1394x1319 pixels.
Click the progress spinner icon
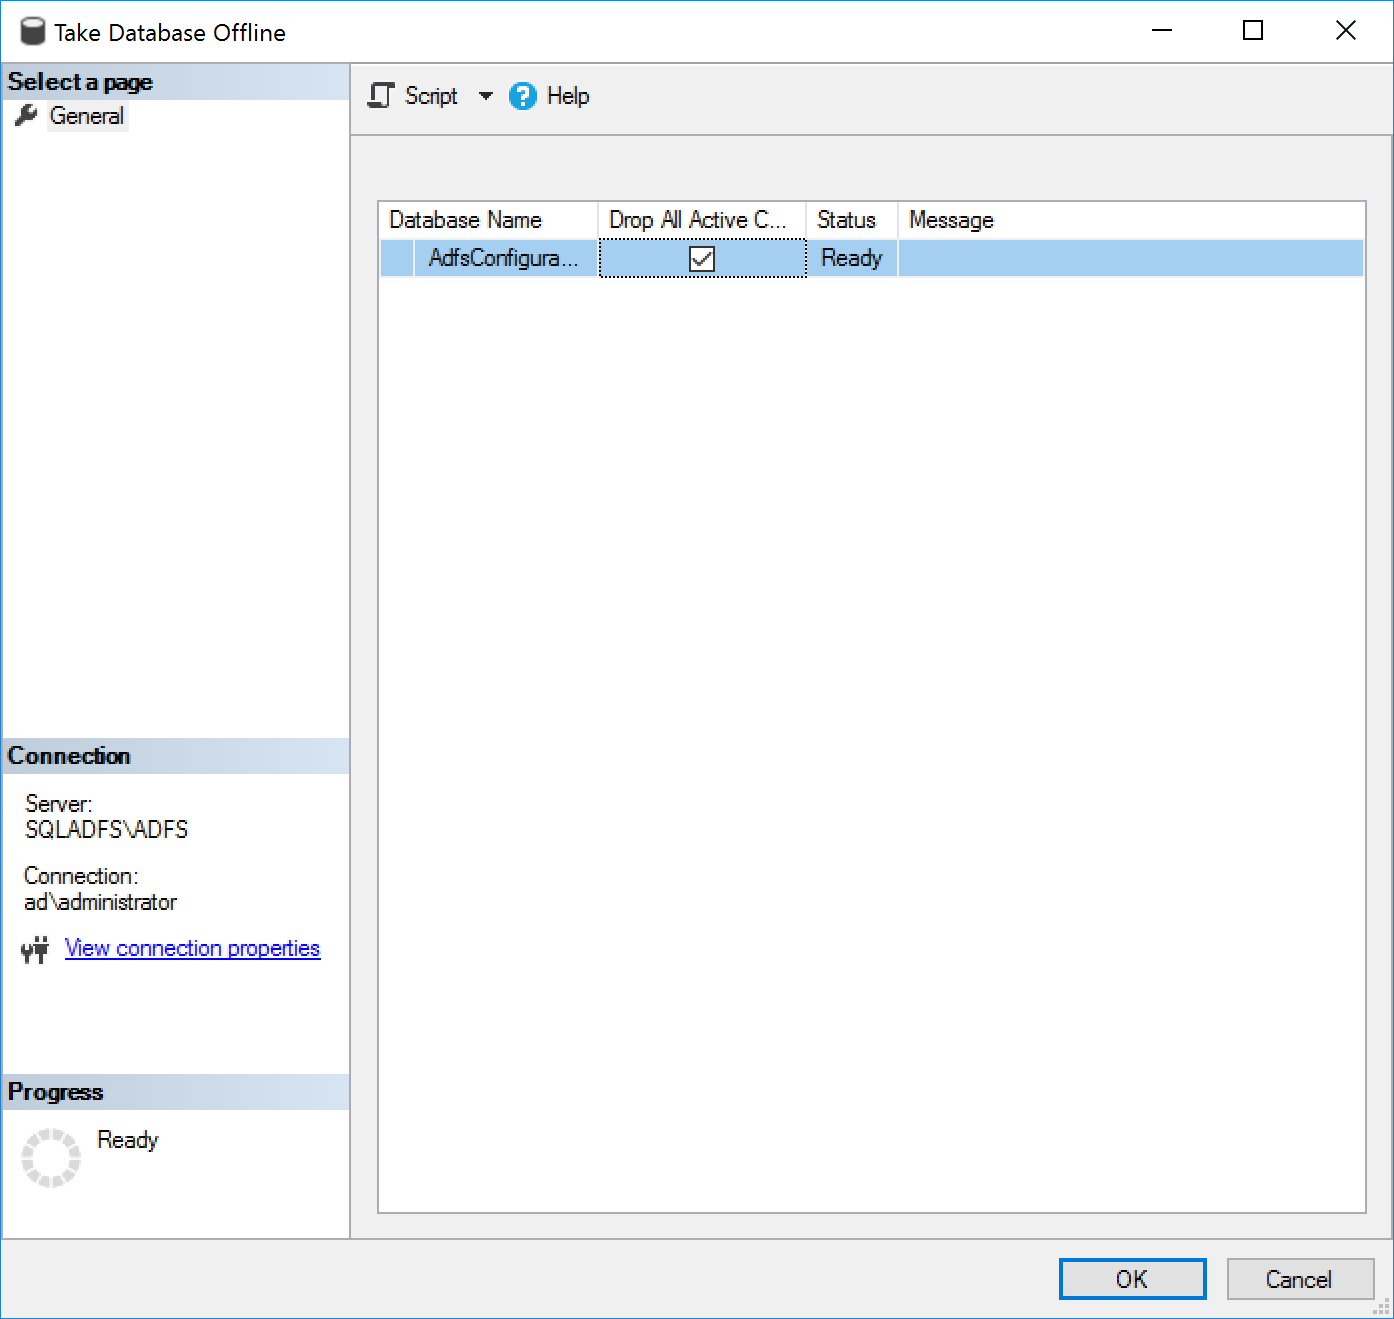point(51,1158)
